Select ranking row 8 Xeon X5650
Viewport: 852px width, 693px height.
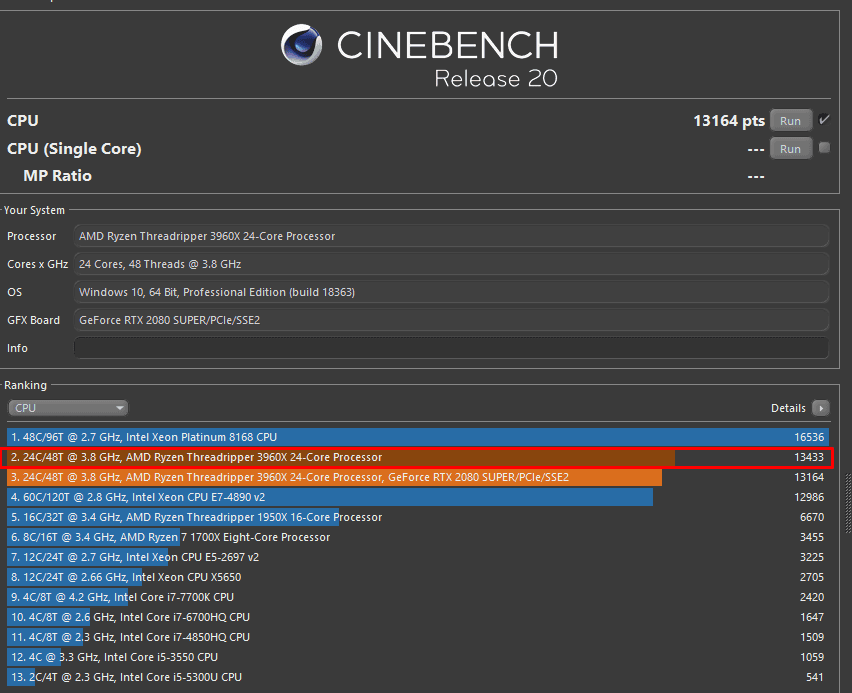click(418, 577)
